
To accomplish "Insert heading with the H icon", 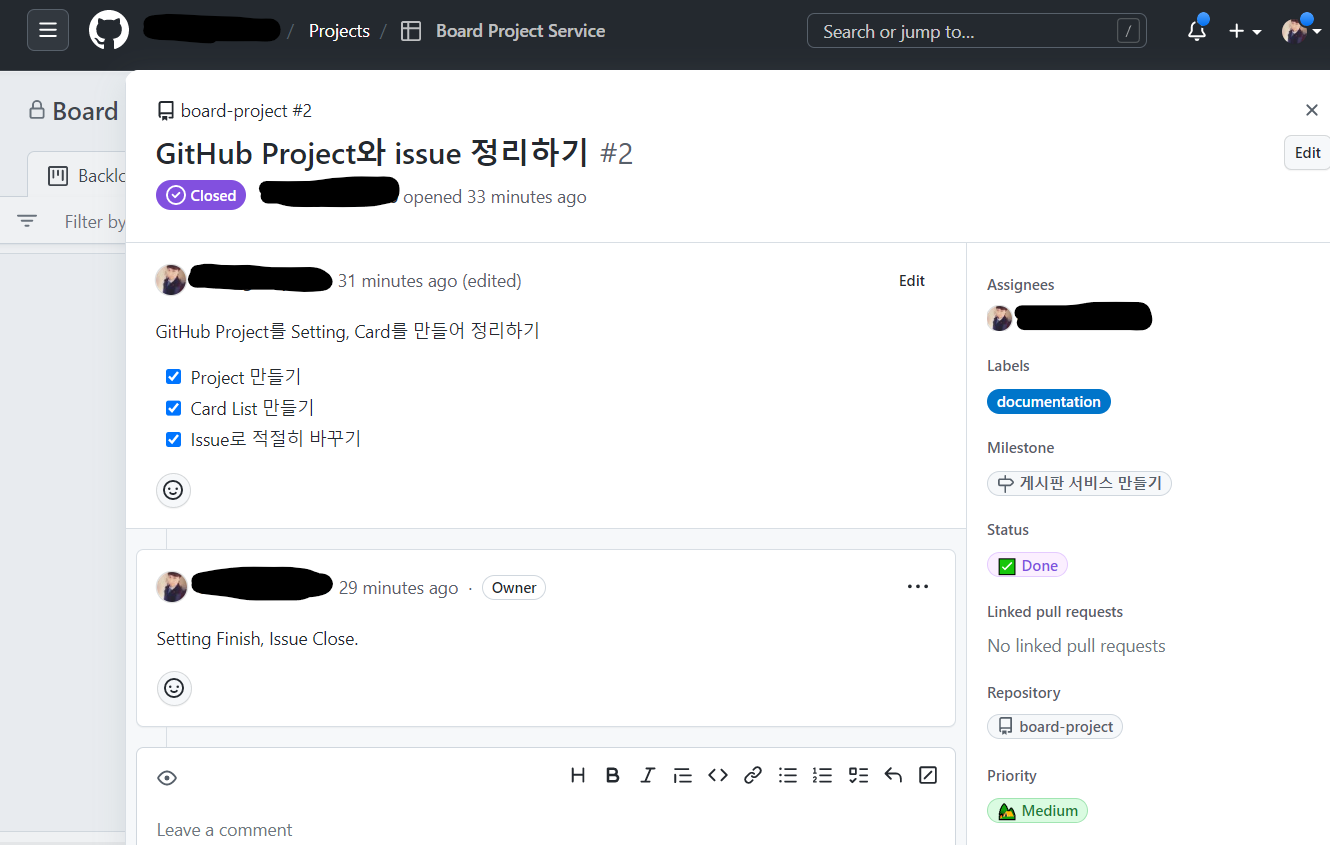I will tap(578, 775).
